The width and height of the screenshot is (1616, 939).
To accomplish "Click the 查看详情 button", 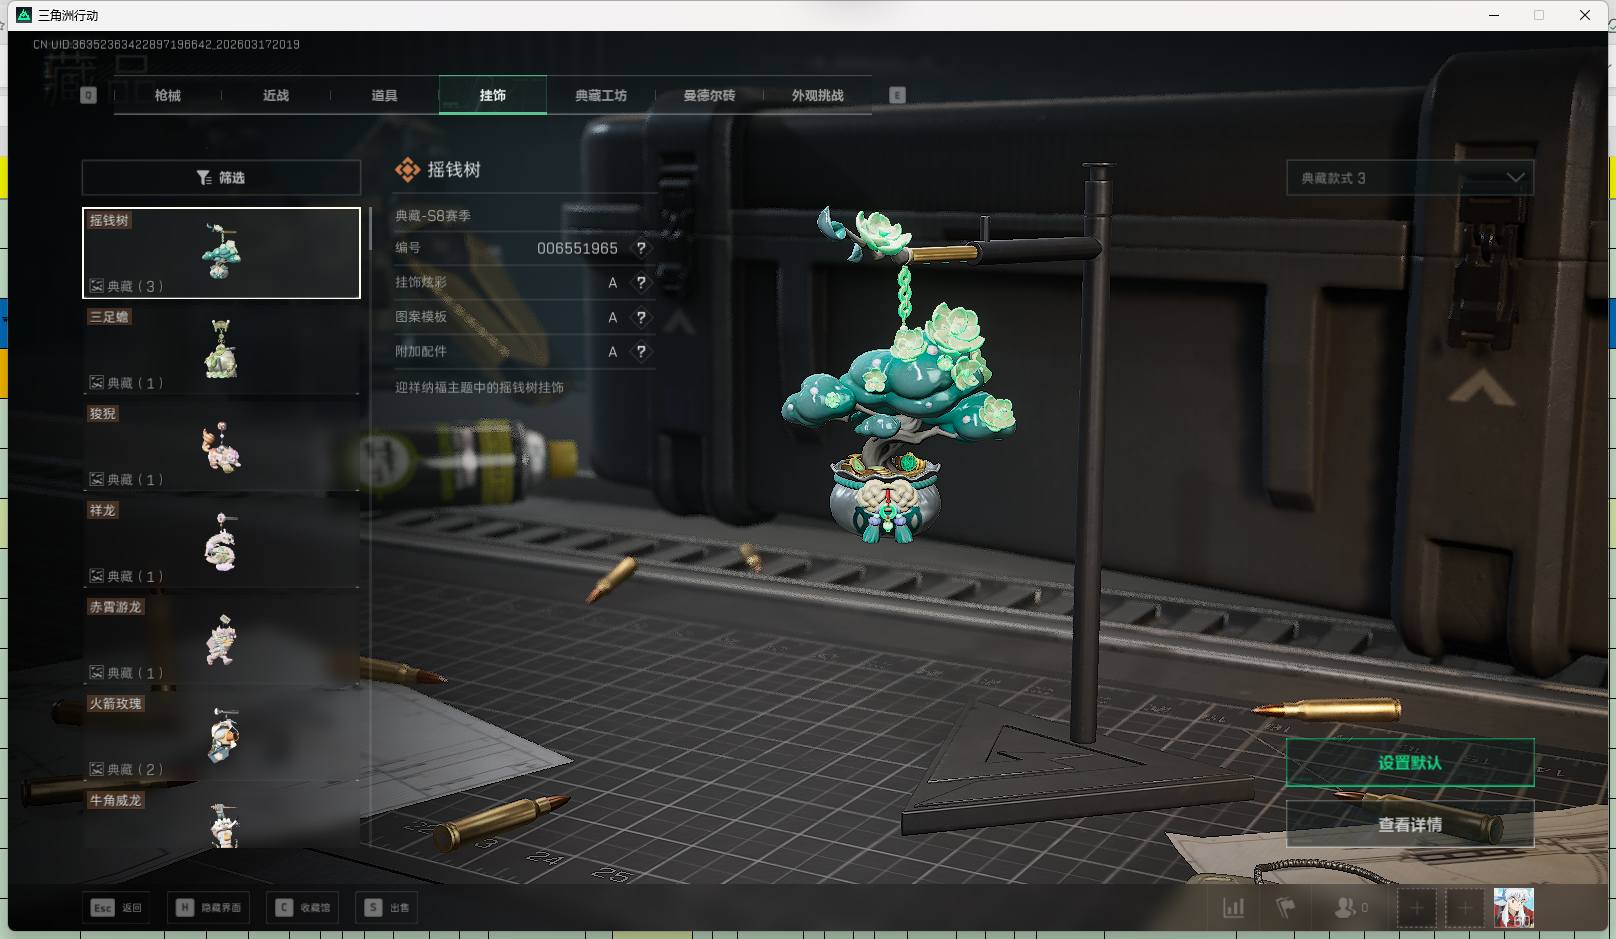I will (x=1409, y=825).
